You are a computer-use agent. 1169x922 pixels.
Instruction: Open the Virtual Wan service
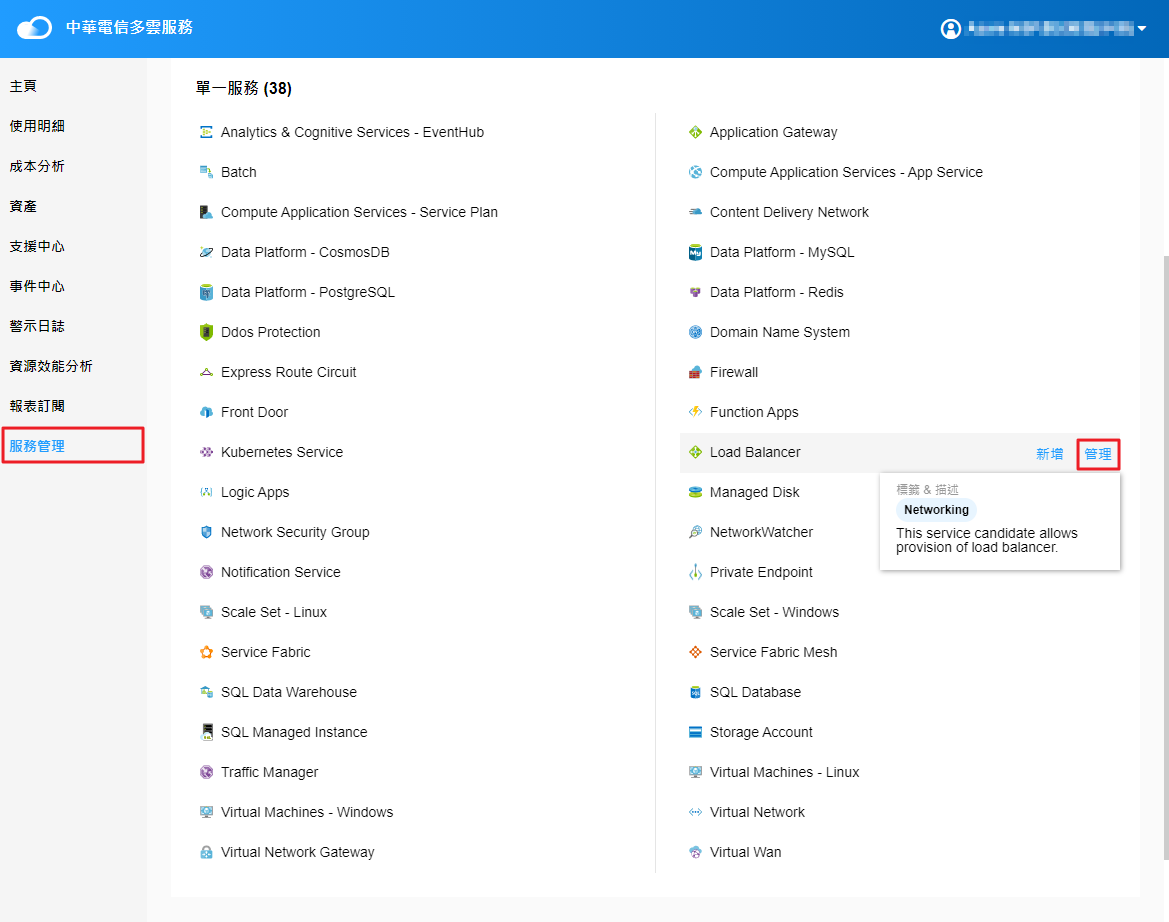(x=746, y=852)
